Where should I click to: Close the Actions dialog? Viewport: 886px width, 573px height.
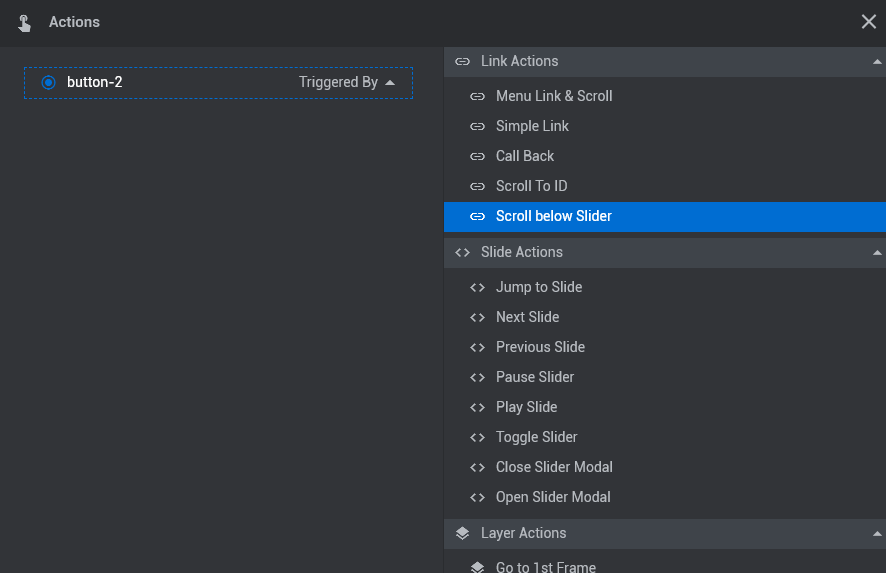[868, 22]
